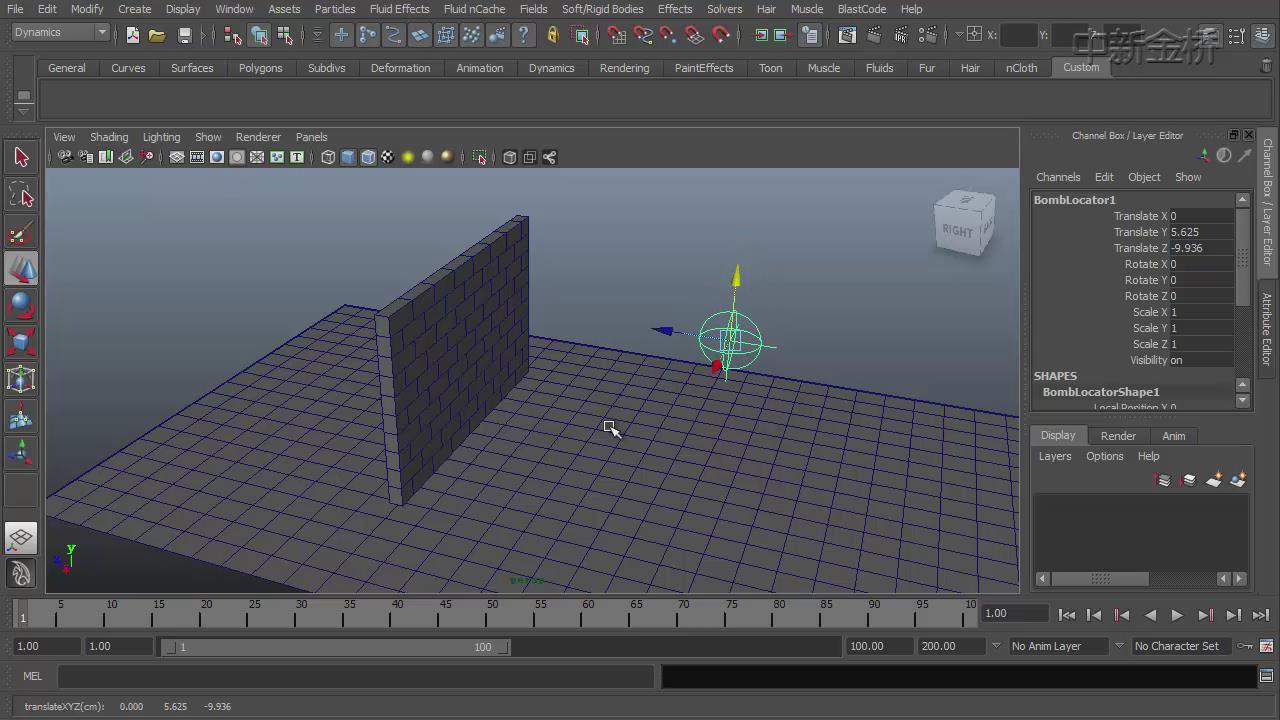Screen dimensions: 1280x720
Task: Select the Lasso selection tool
Action: point(21,194)
